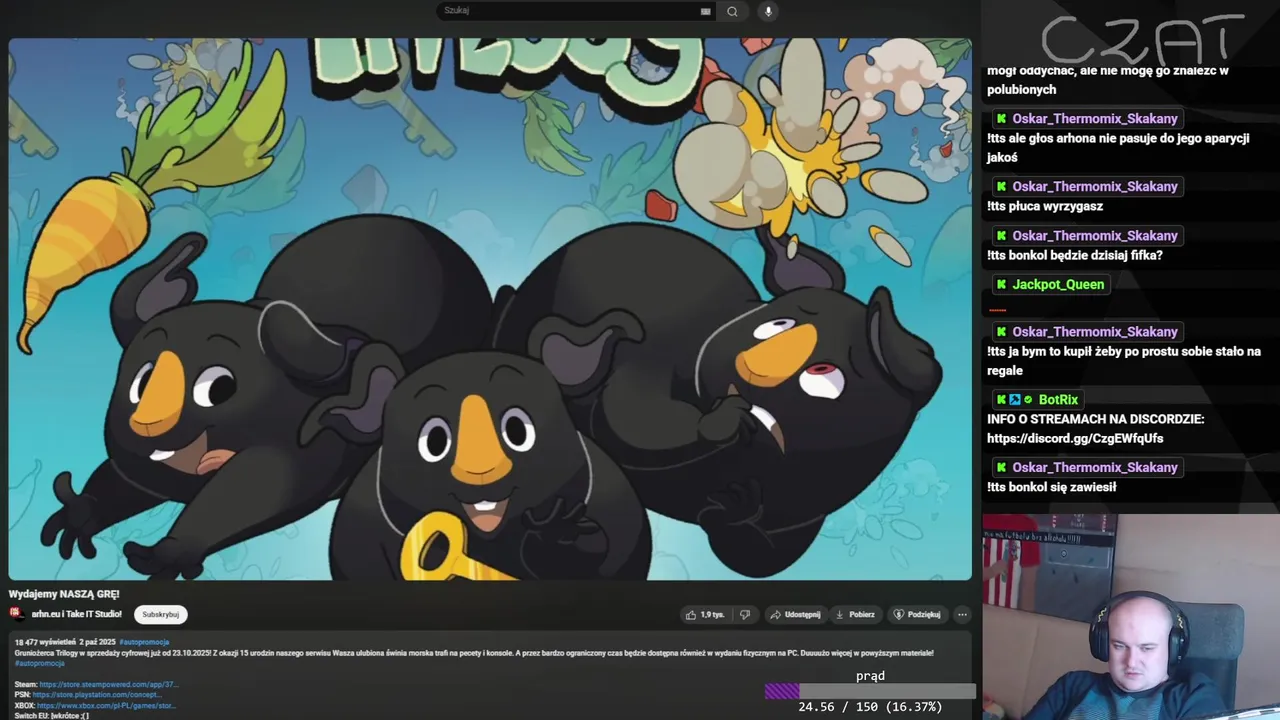Activate voice search microphone icon

[768, 11]
